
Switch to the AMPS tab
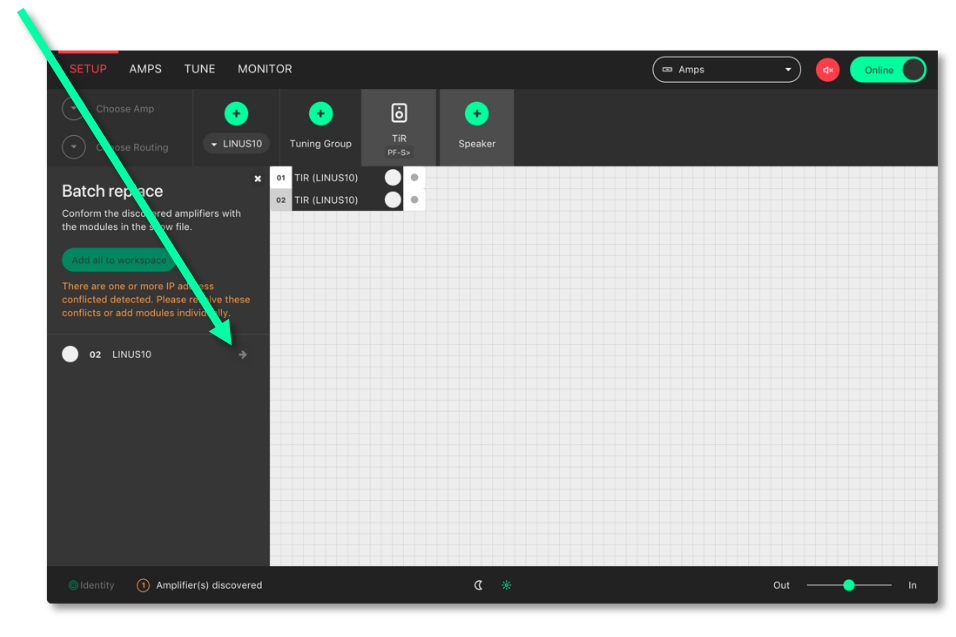tap(145, 69)
